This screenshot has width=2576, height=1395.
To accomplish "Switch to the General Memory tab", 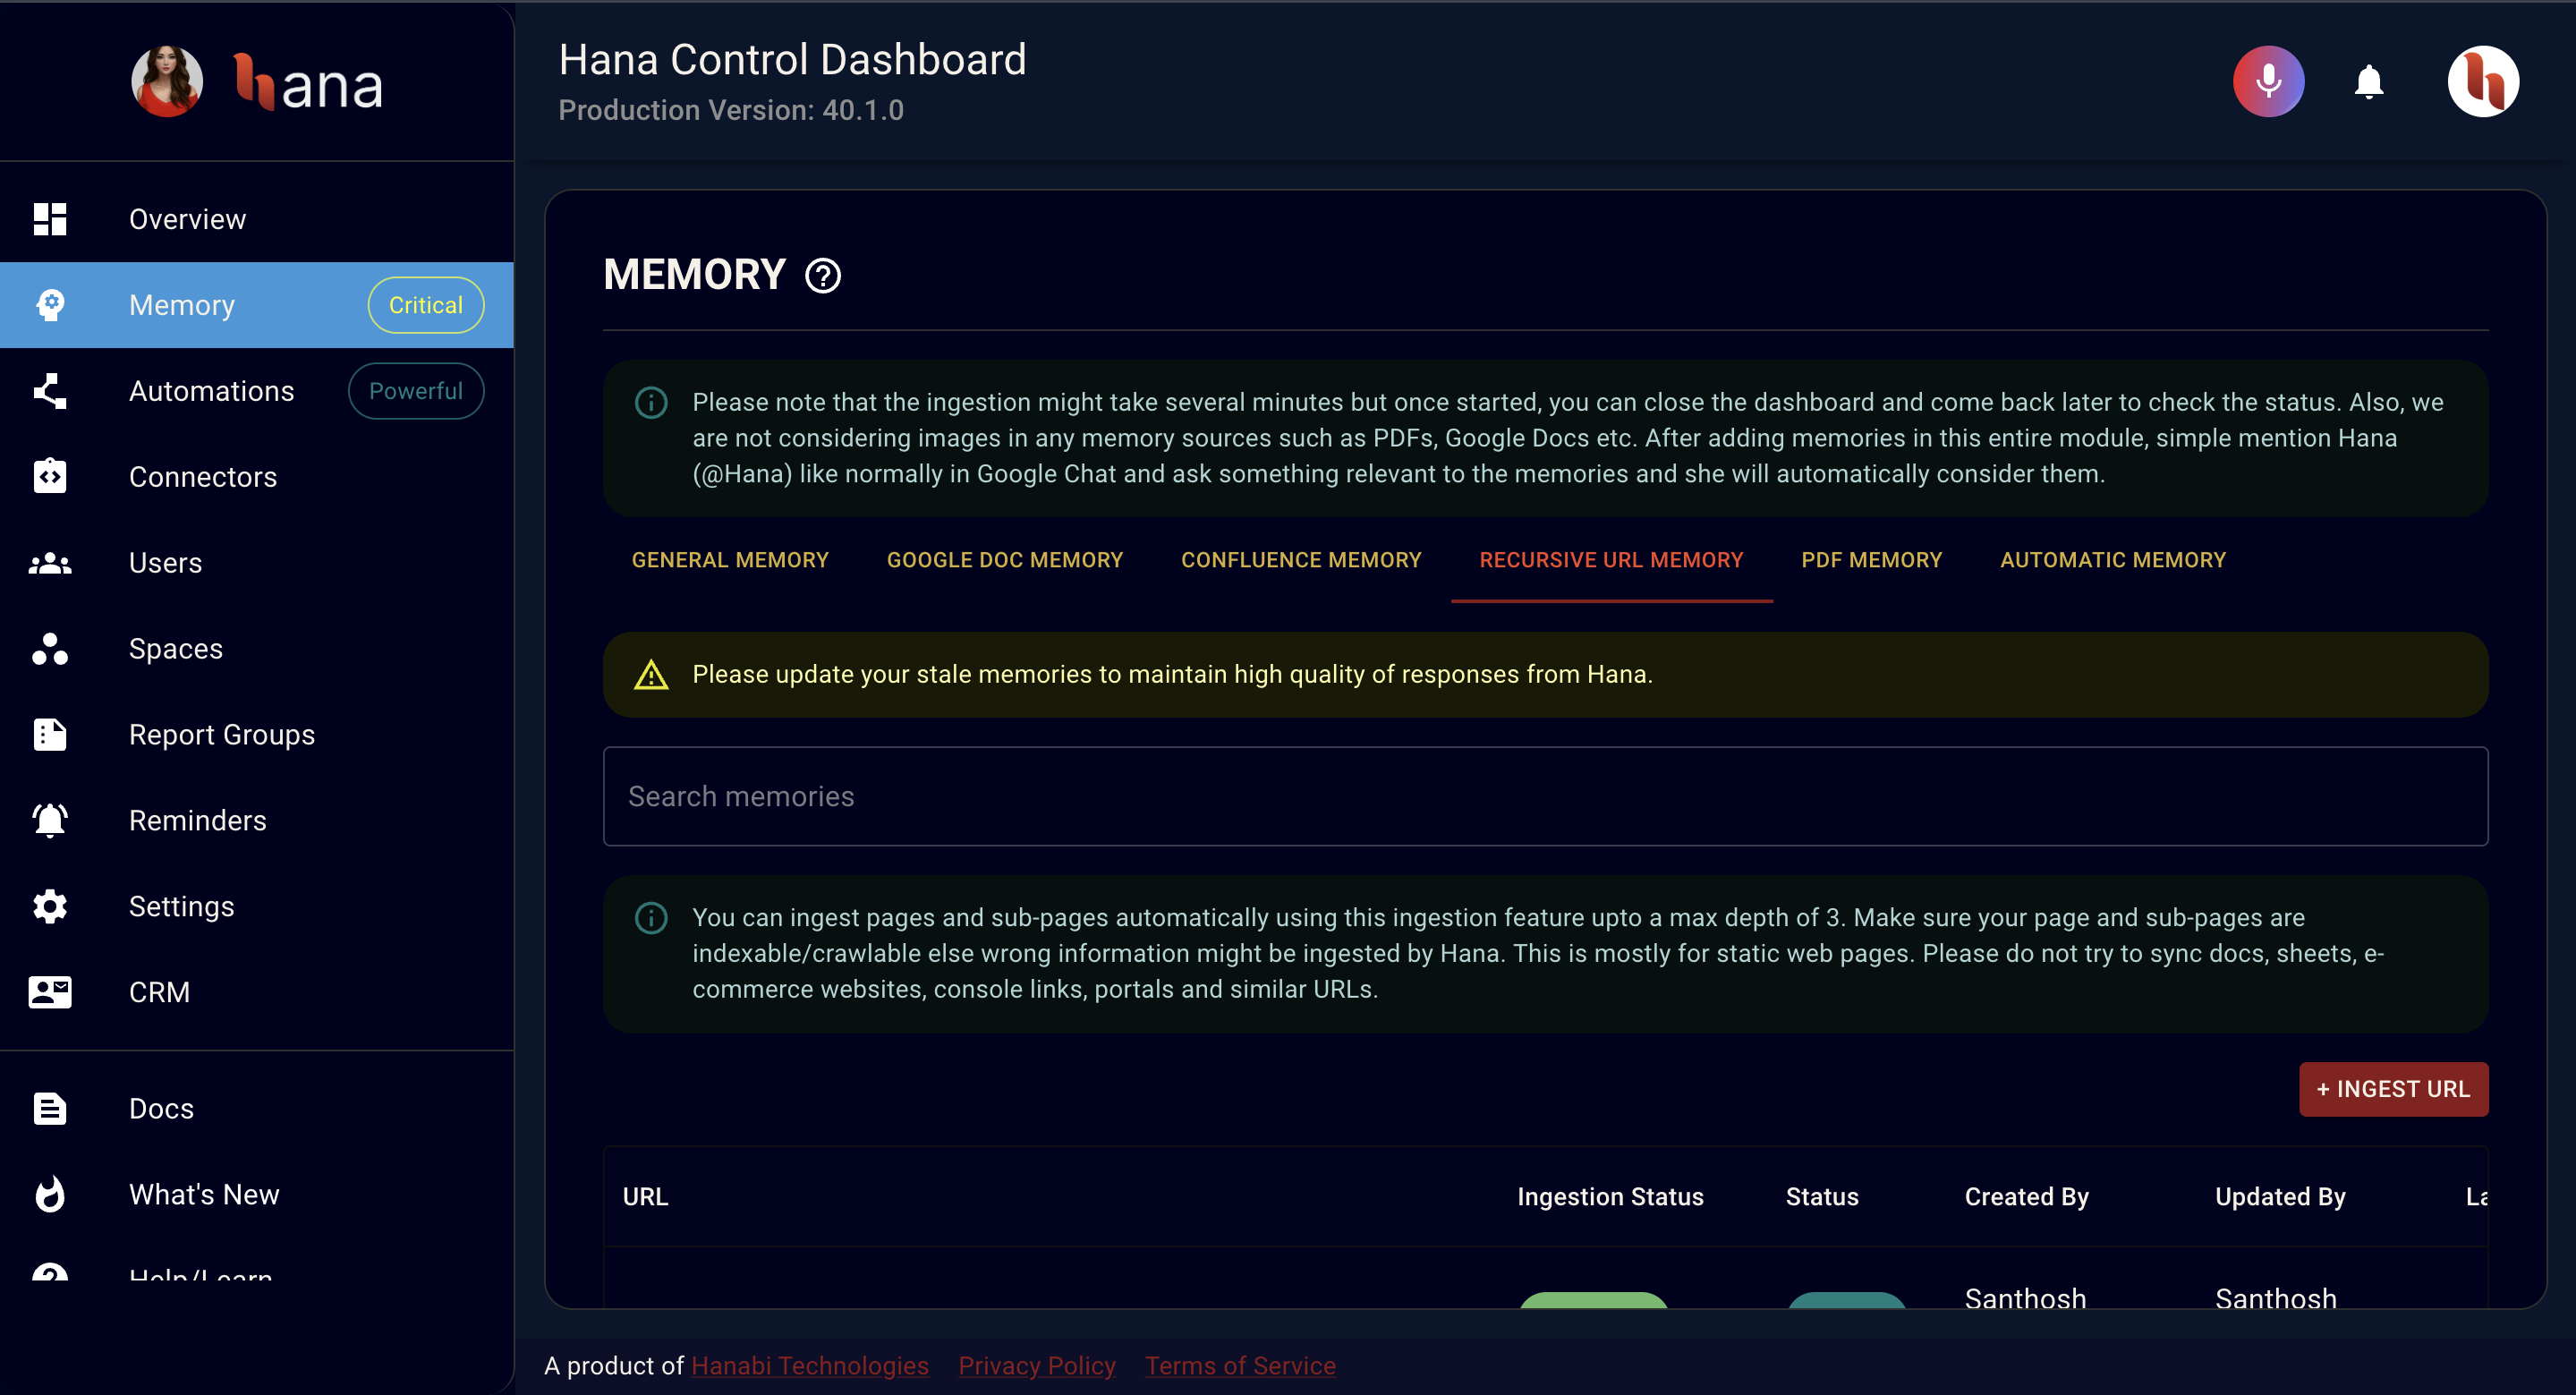I will coord(730,560).
